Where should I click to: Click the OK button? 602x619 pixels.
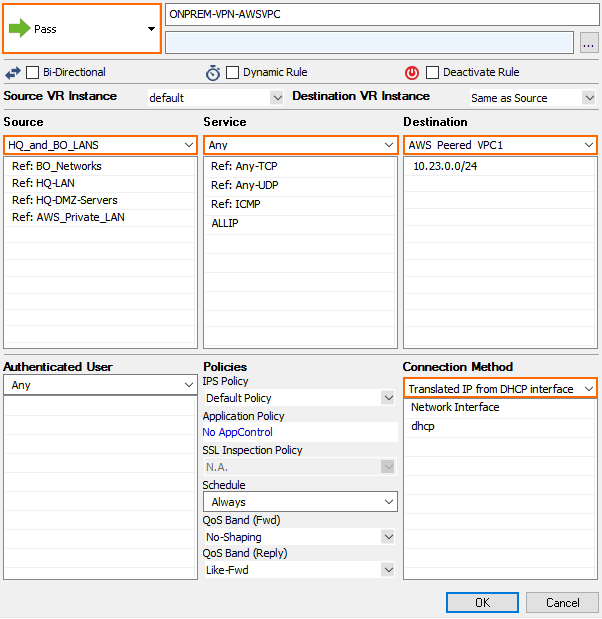(x=482, y=602)
